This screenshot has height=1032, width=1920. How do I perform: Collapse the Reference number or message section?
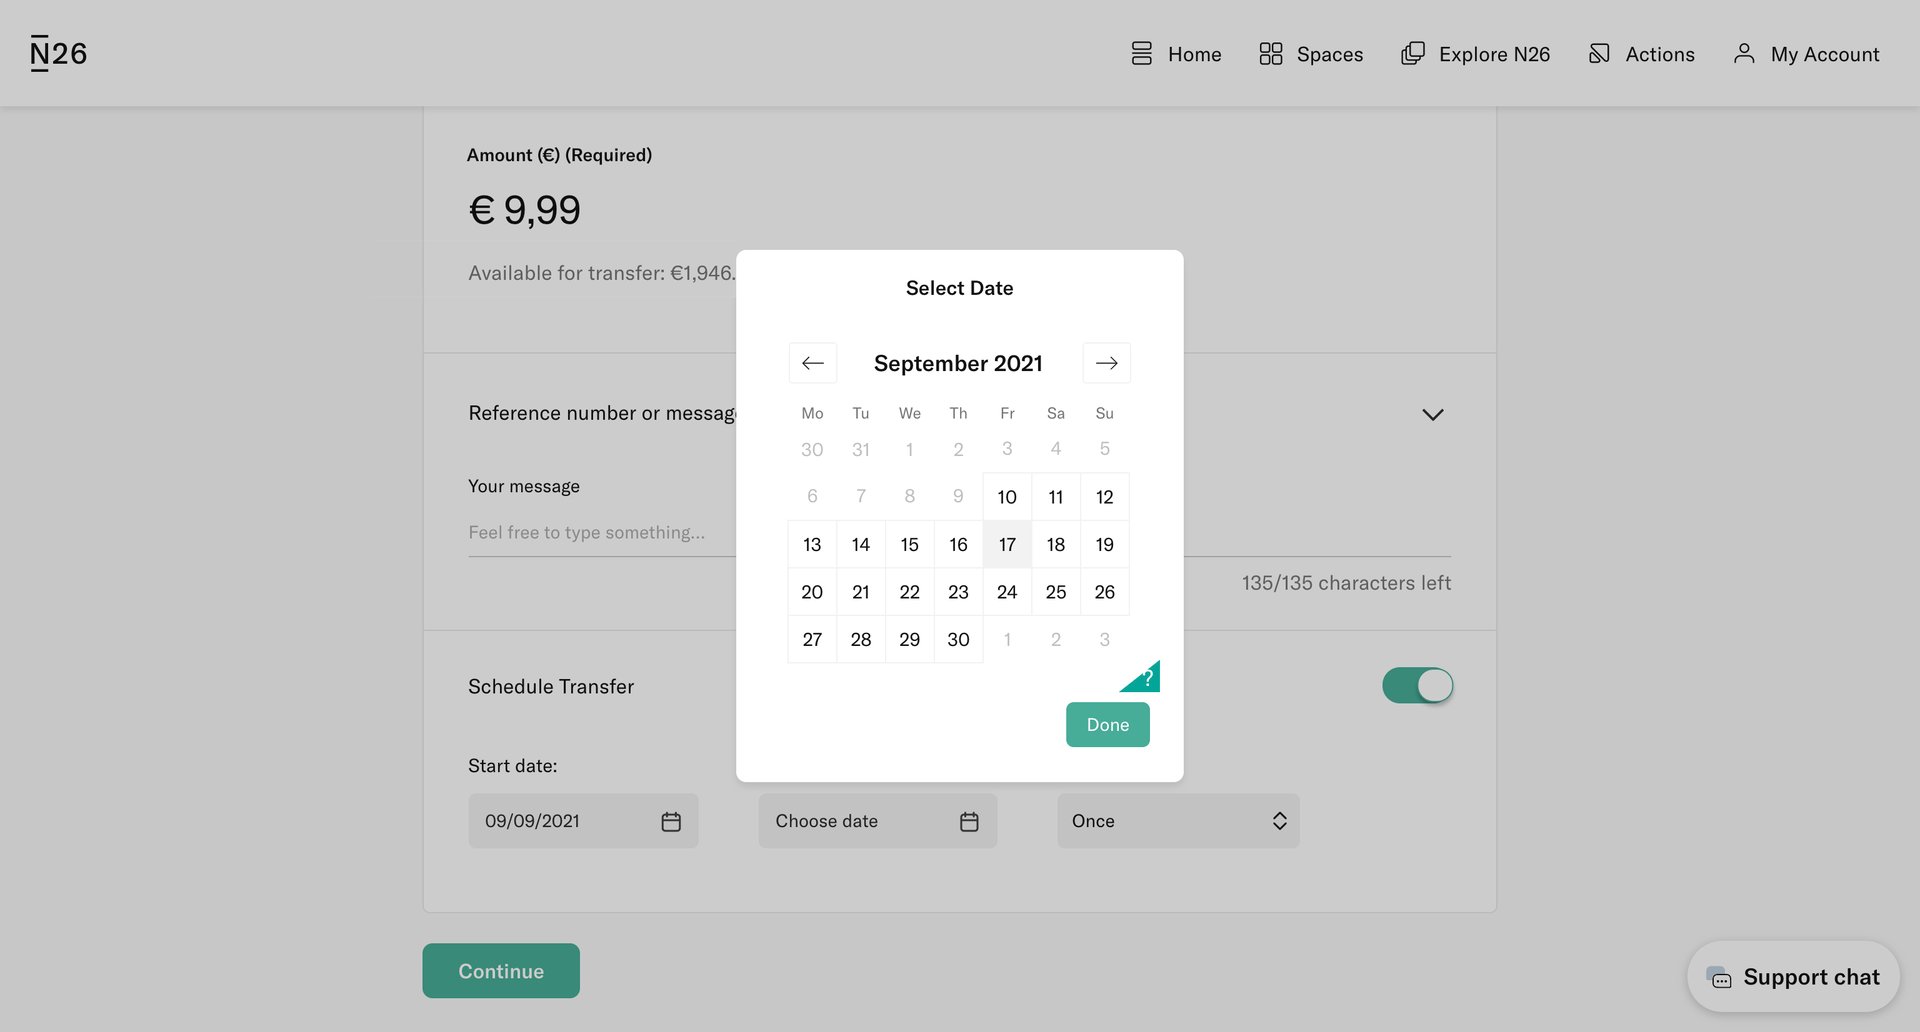pyautogui.click(x=1432, y=414)
